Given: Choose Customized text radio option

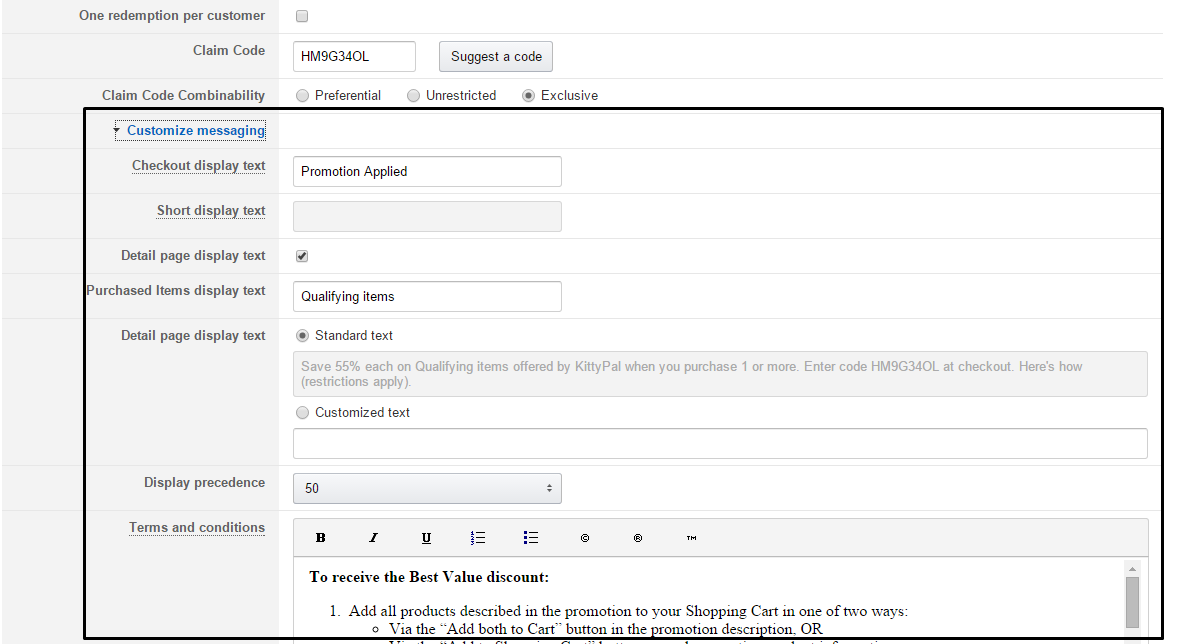Looking at the screenshot, I should (303, 412).
